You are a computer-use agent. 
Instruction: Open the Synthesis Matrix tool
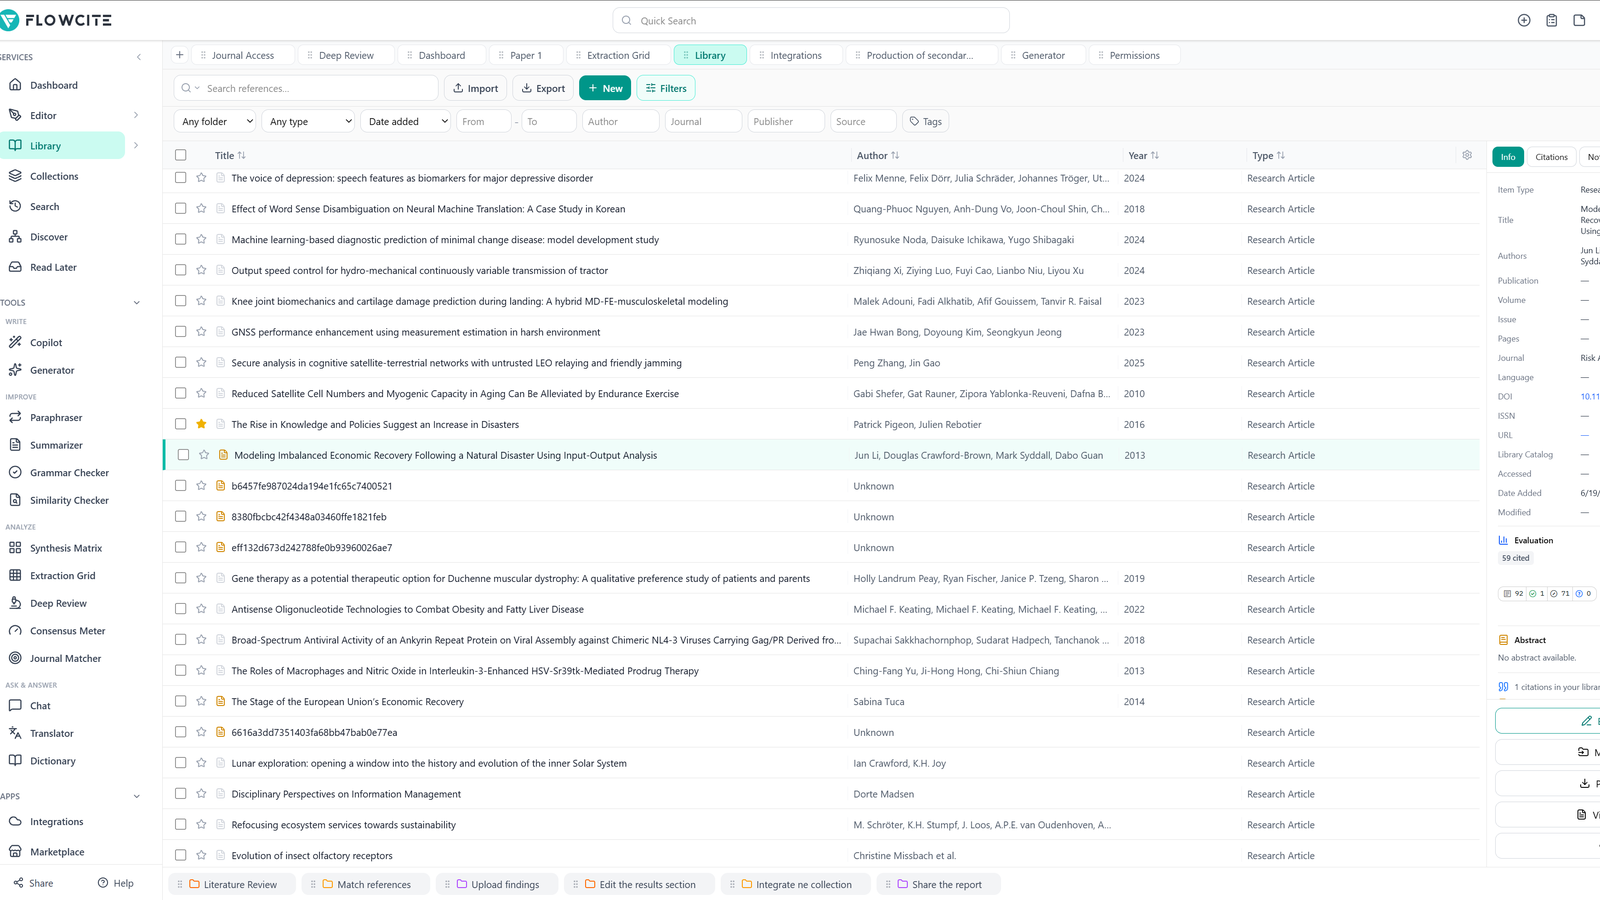[x=66, y=548]
